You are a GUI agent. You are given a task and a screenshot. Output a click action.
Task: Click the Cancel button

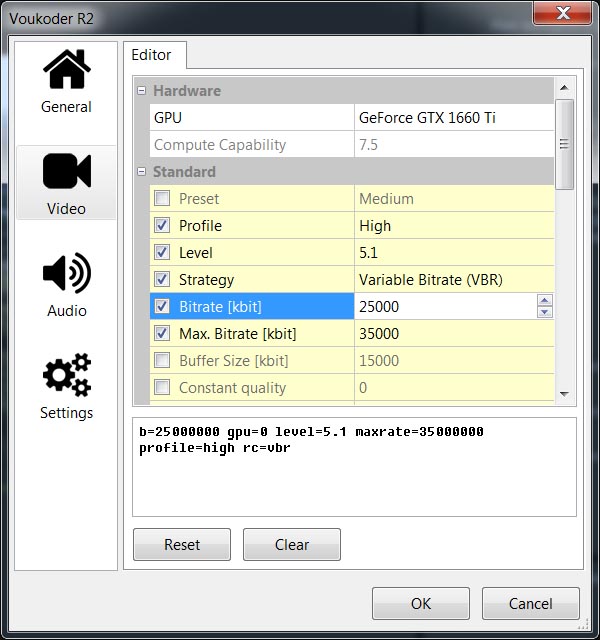531,603
